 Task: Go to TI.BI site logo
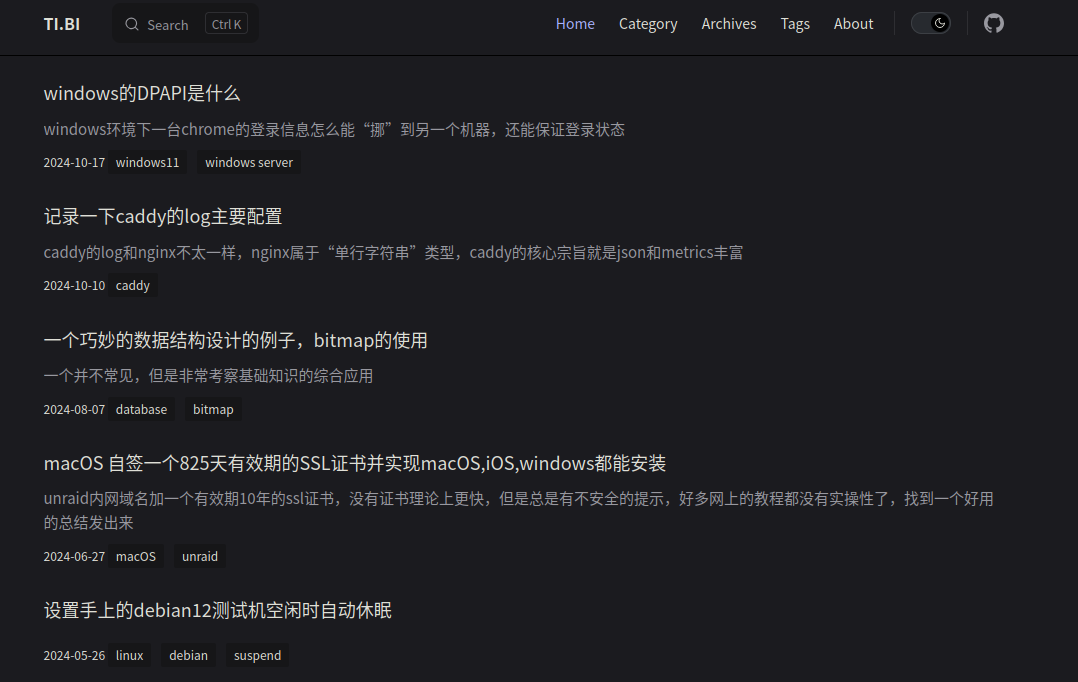(62, 24)
